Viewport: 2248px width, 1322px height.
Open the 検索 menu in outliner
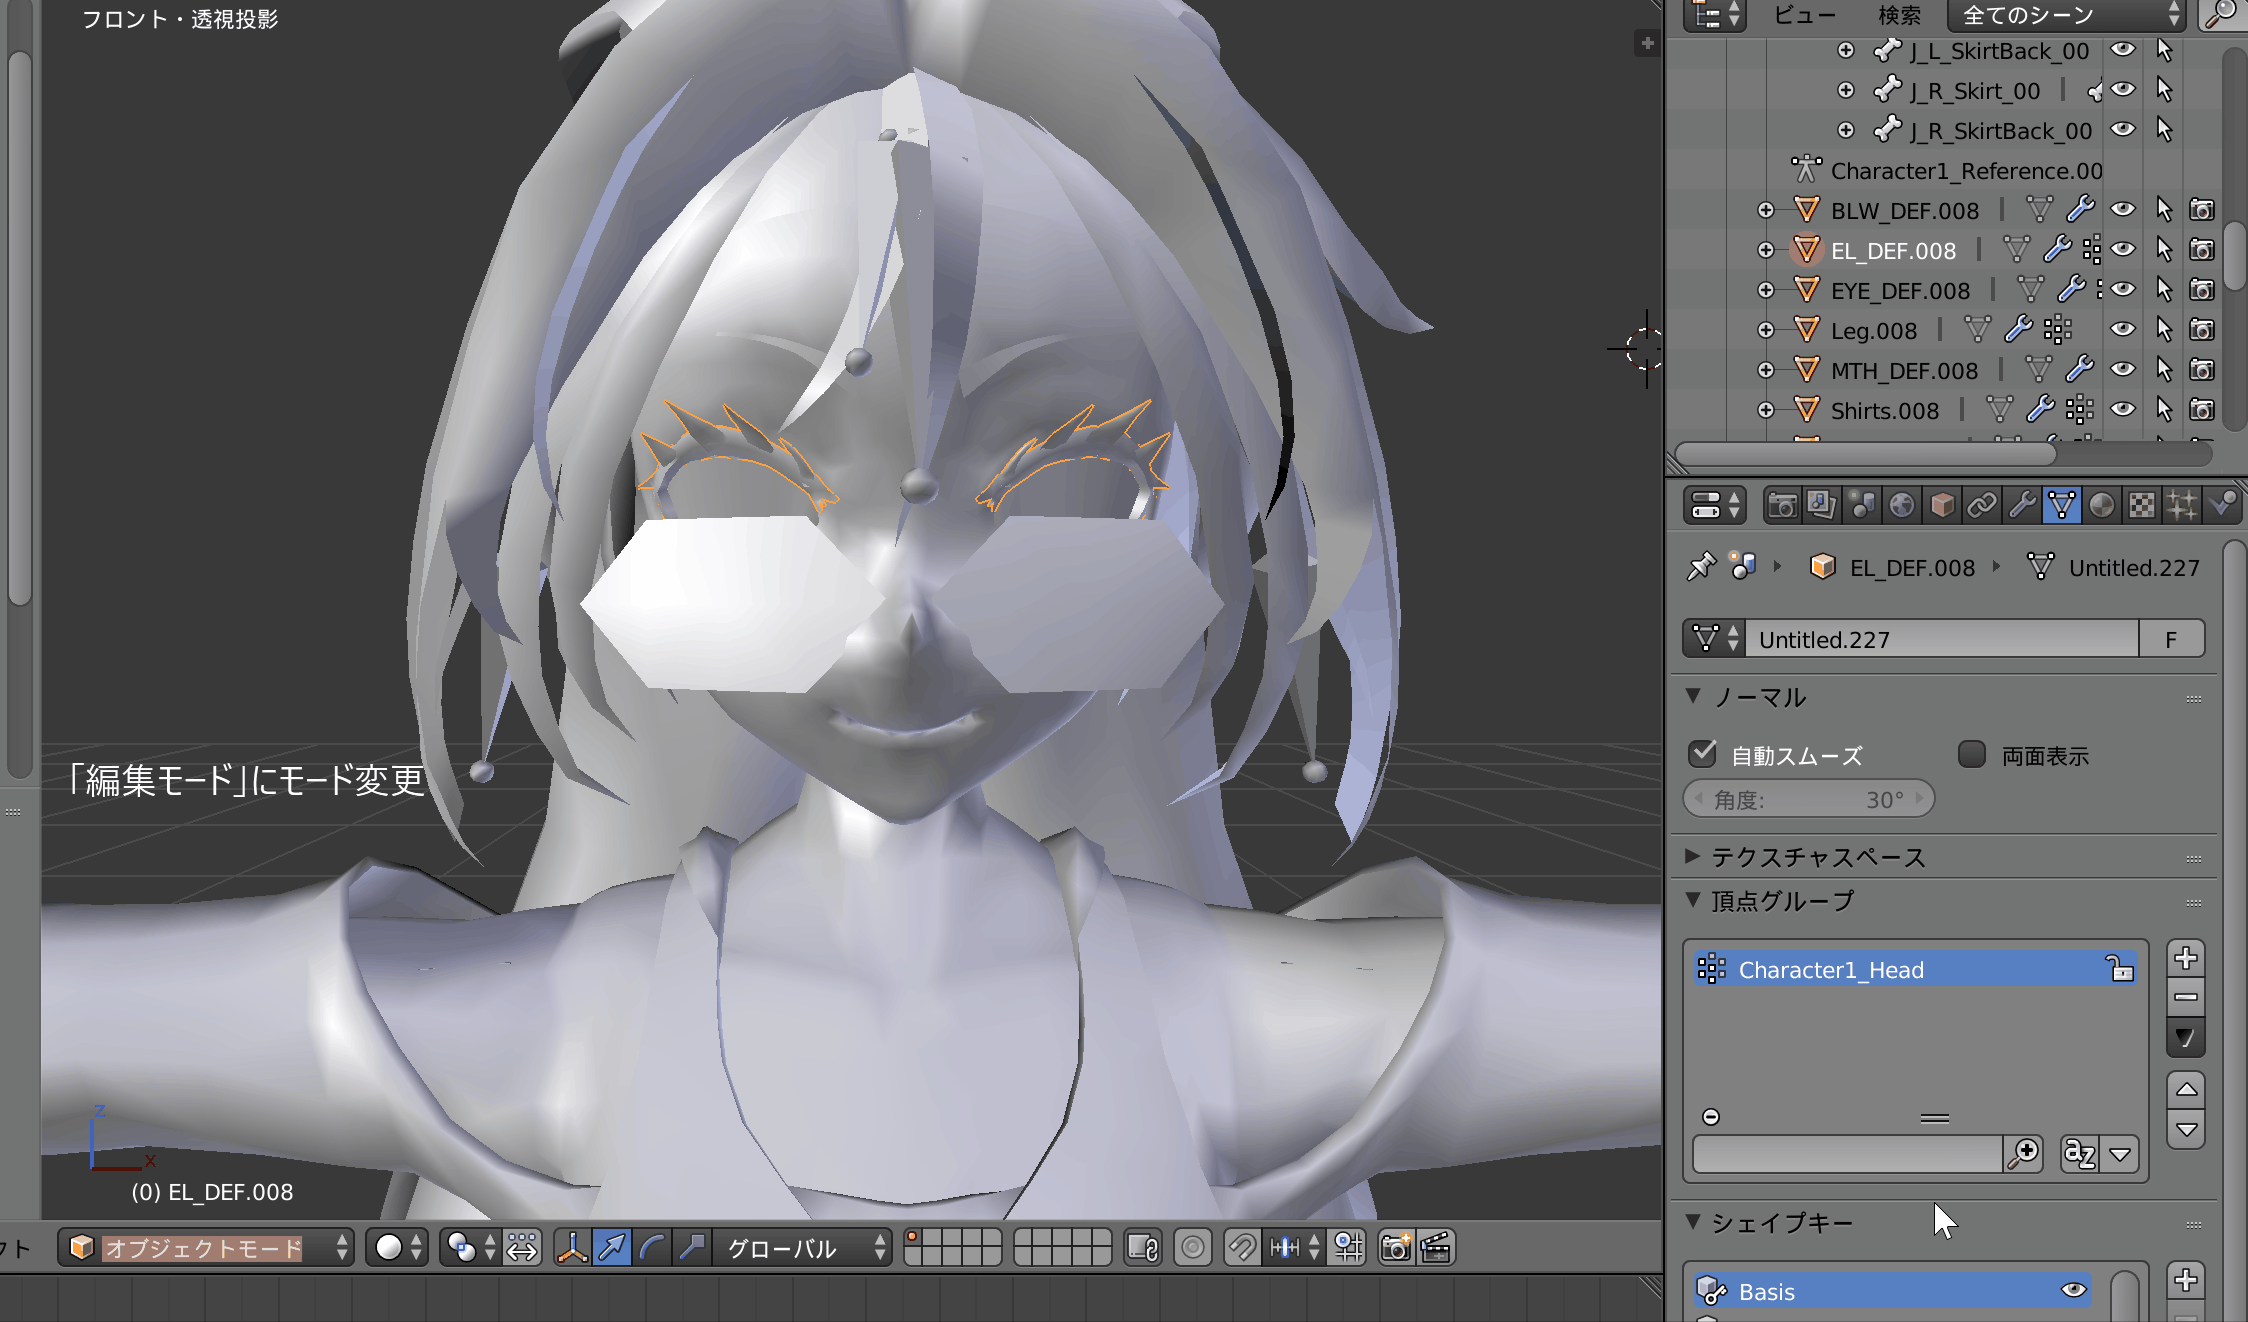coord(1899,15)
